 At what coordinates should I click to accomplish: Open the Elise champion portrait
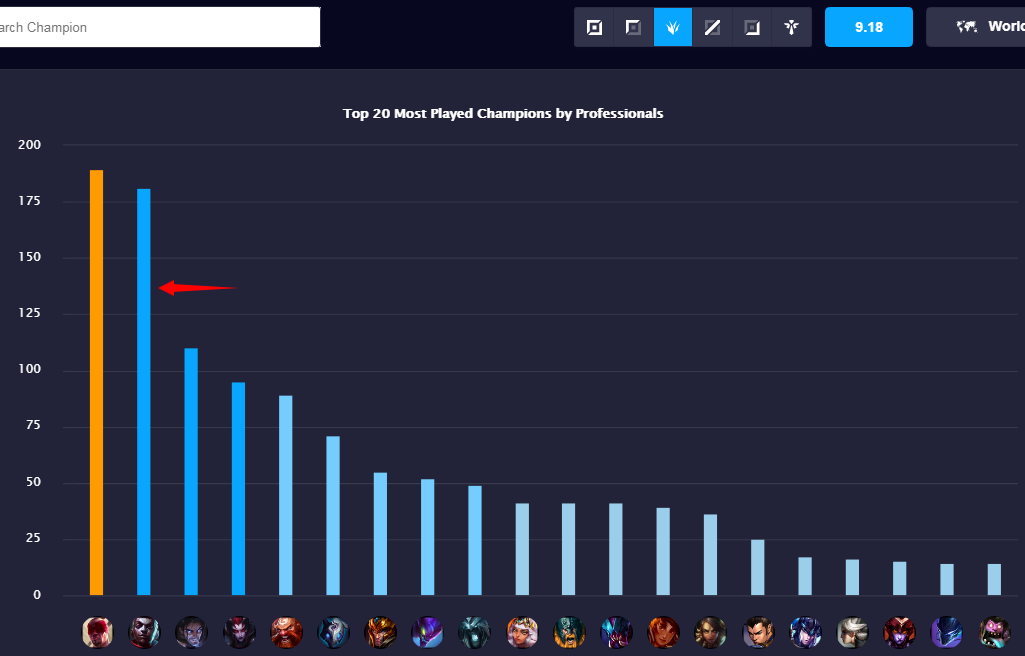pos(239,632)
